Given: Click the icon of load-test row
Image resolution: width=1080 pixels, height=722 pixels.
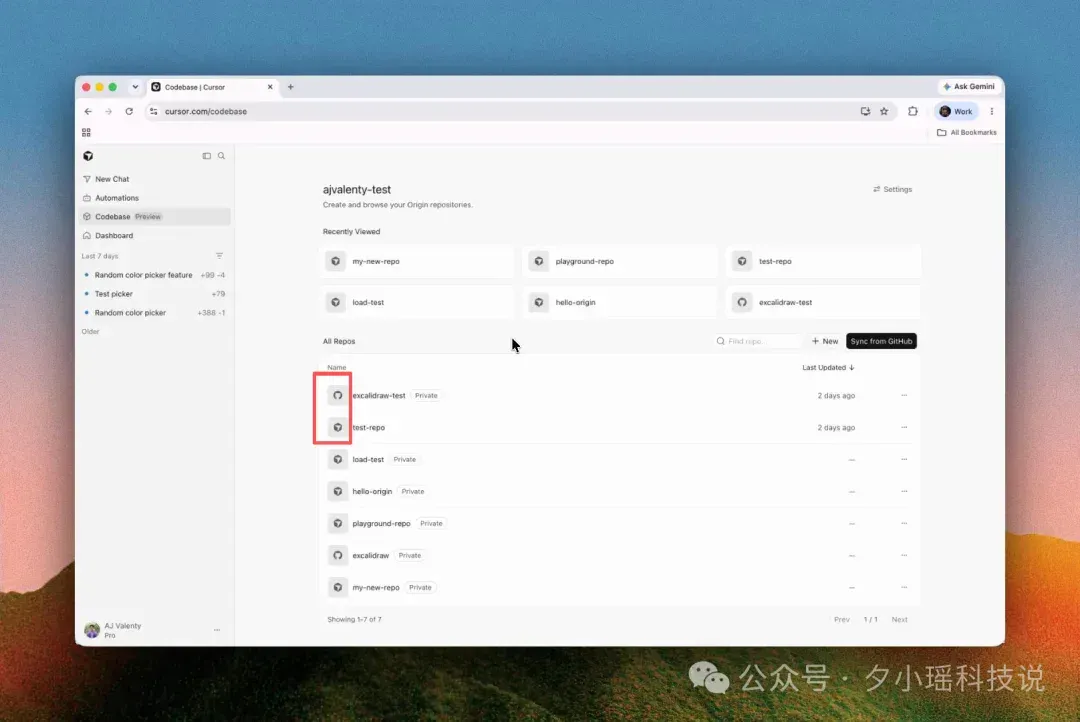Looking at the screenshot, I should tap(338, 460).
